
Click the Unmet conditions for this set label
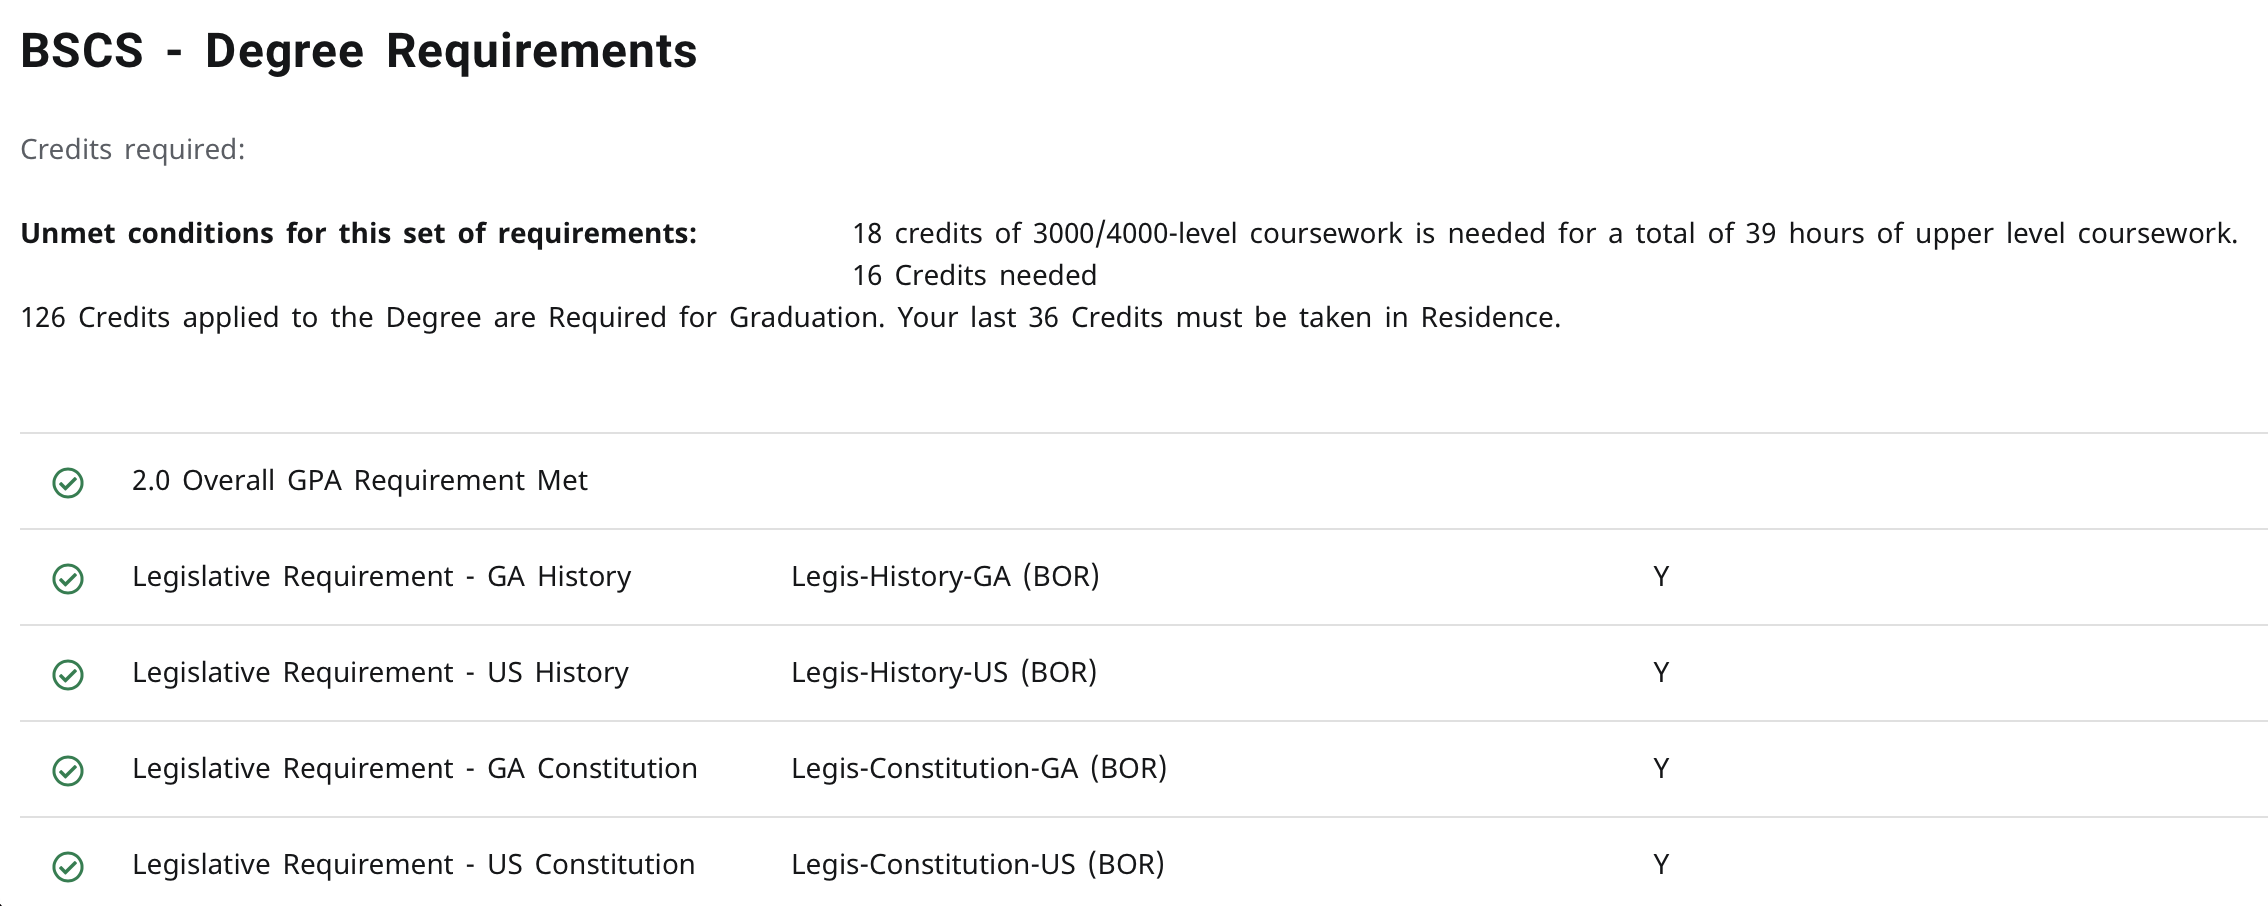click(359, 234)
